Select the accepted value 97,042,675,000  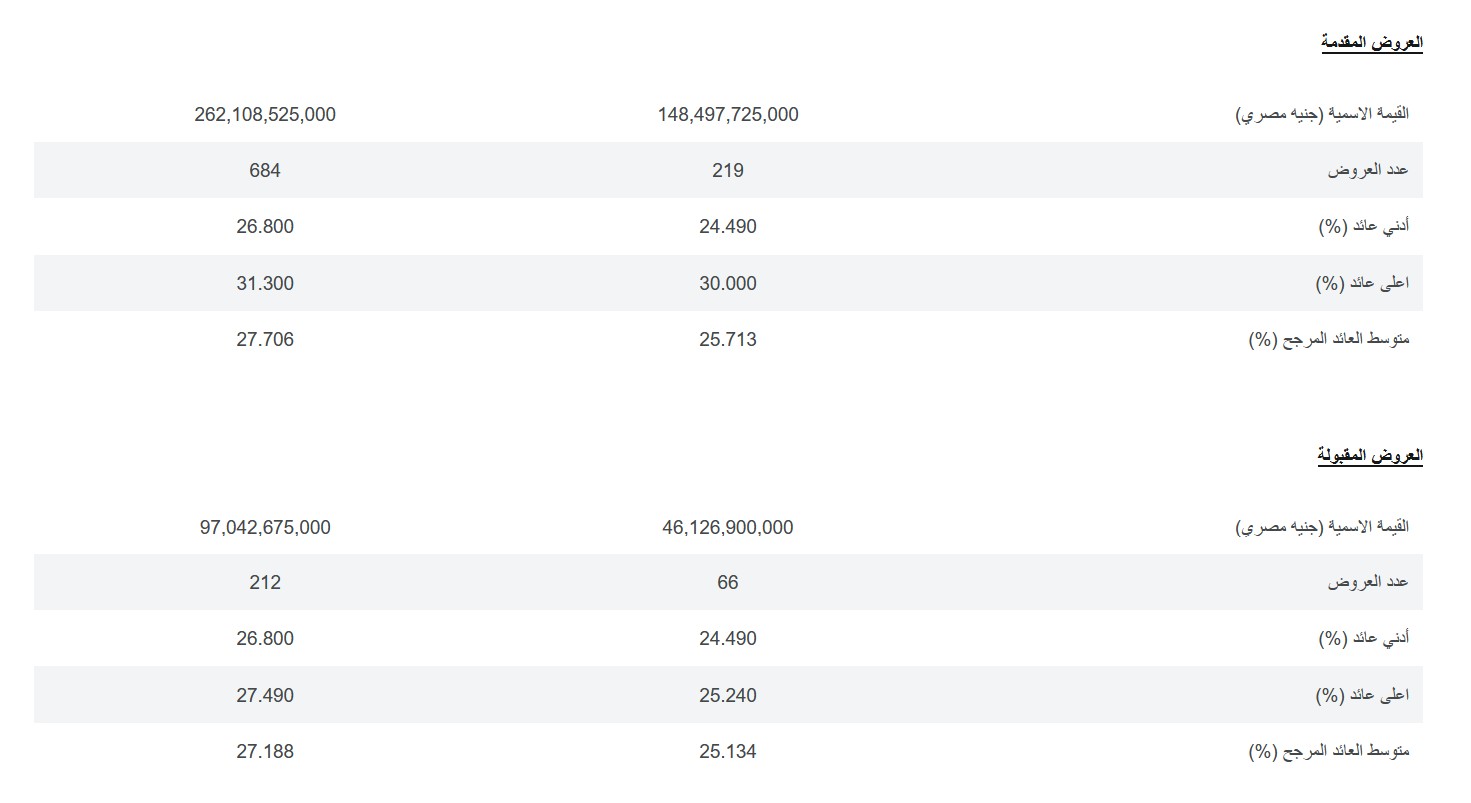pos(265,527)
